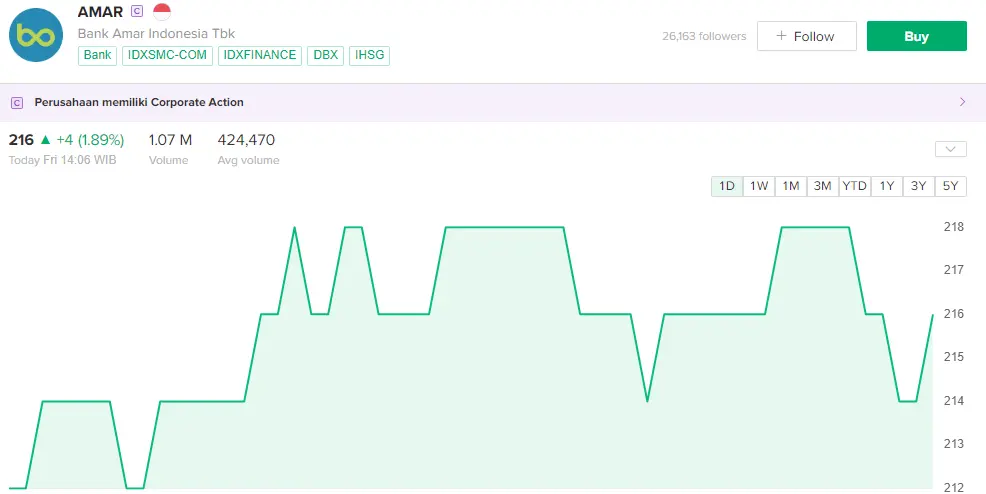Switch chart to 1M range

(x=790, y=186)
